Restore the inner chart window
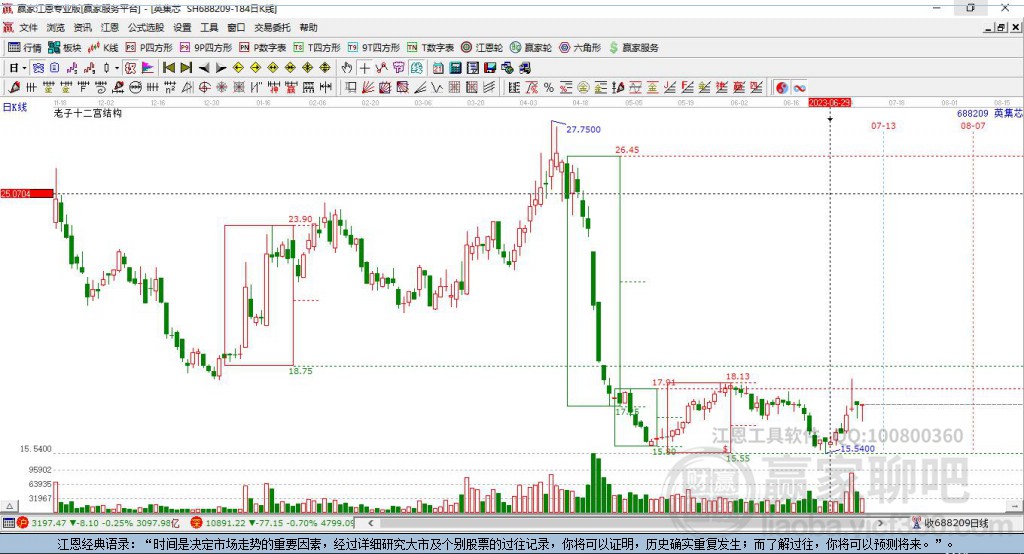Viewport: 1024px width, 554px height. (1002, 27)
